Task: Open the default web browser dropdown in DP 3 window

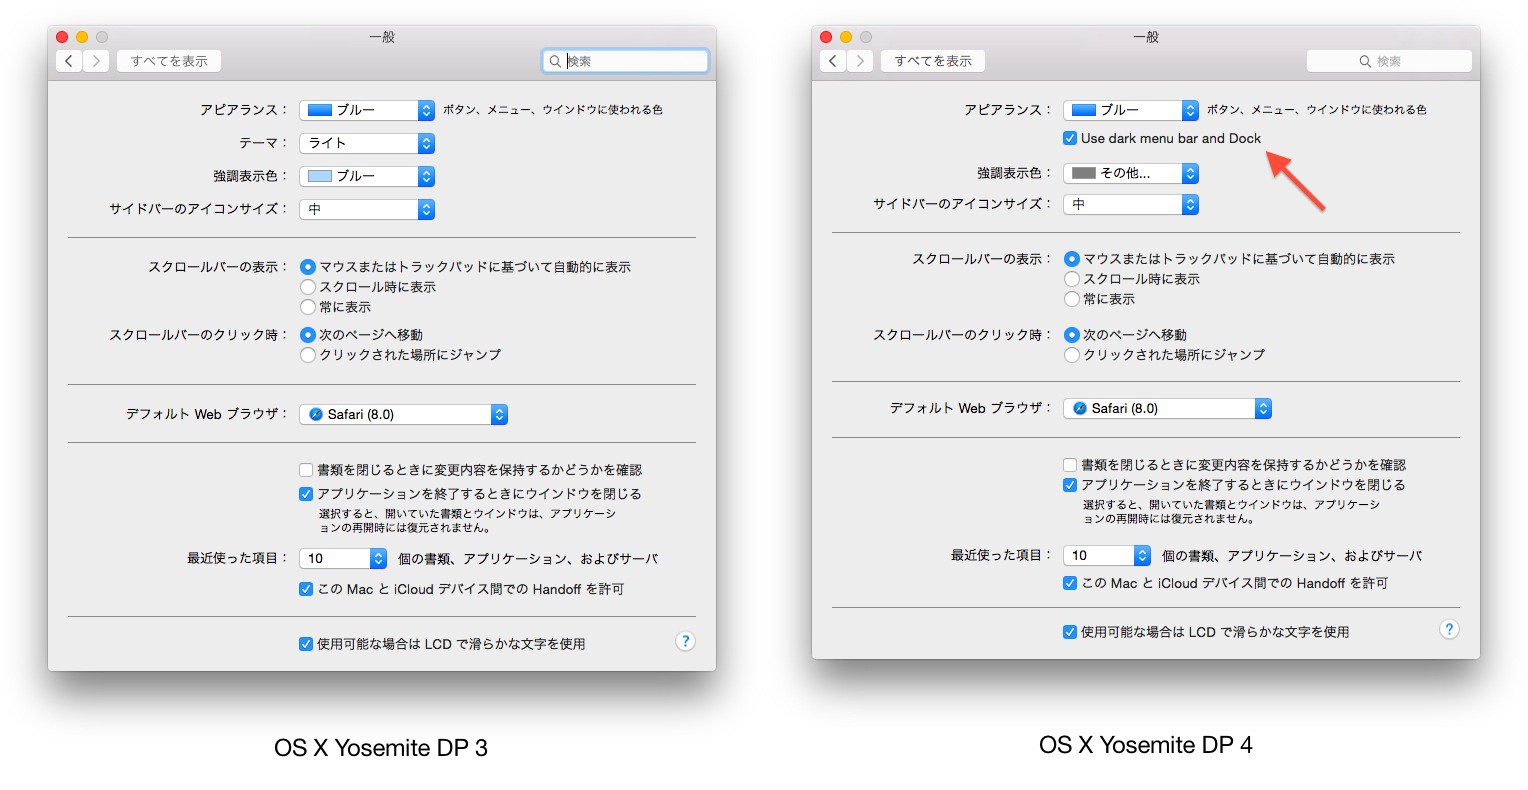Action: [404, 414]
